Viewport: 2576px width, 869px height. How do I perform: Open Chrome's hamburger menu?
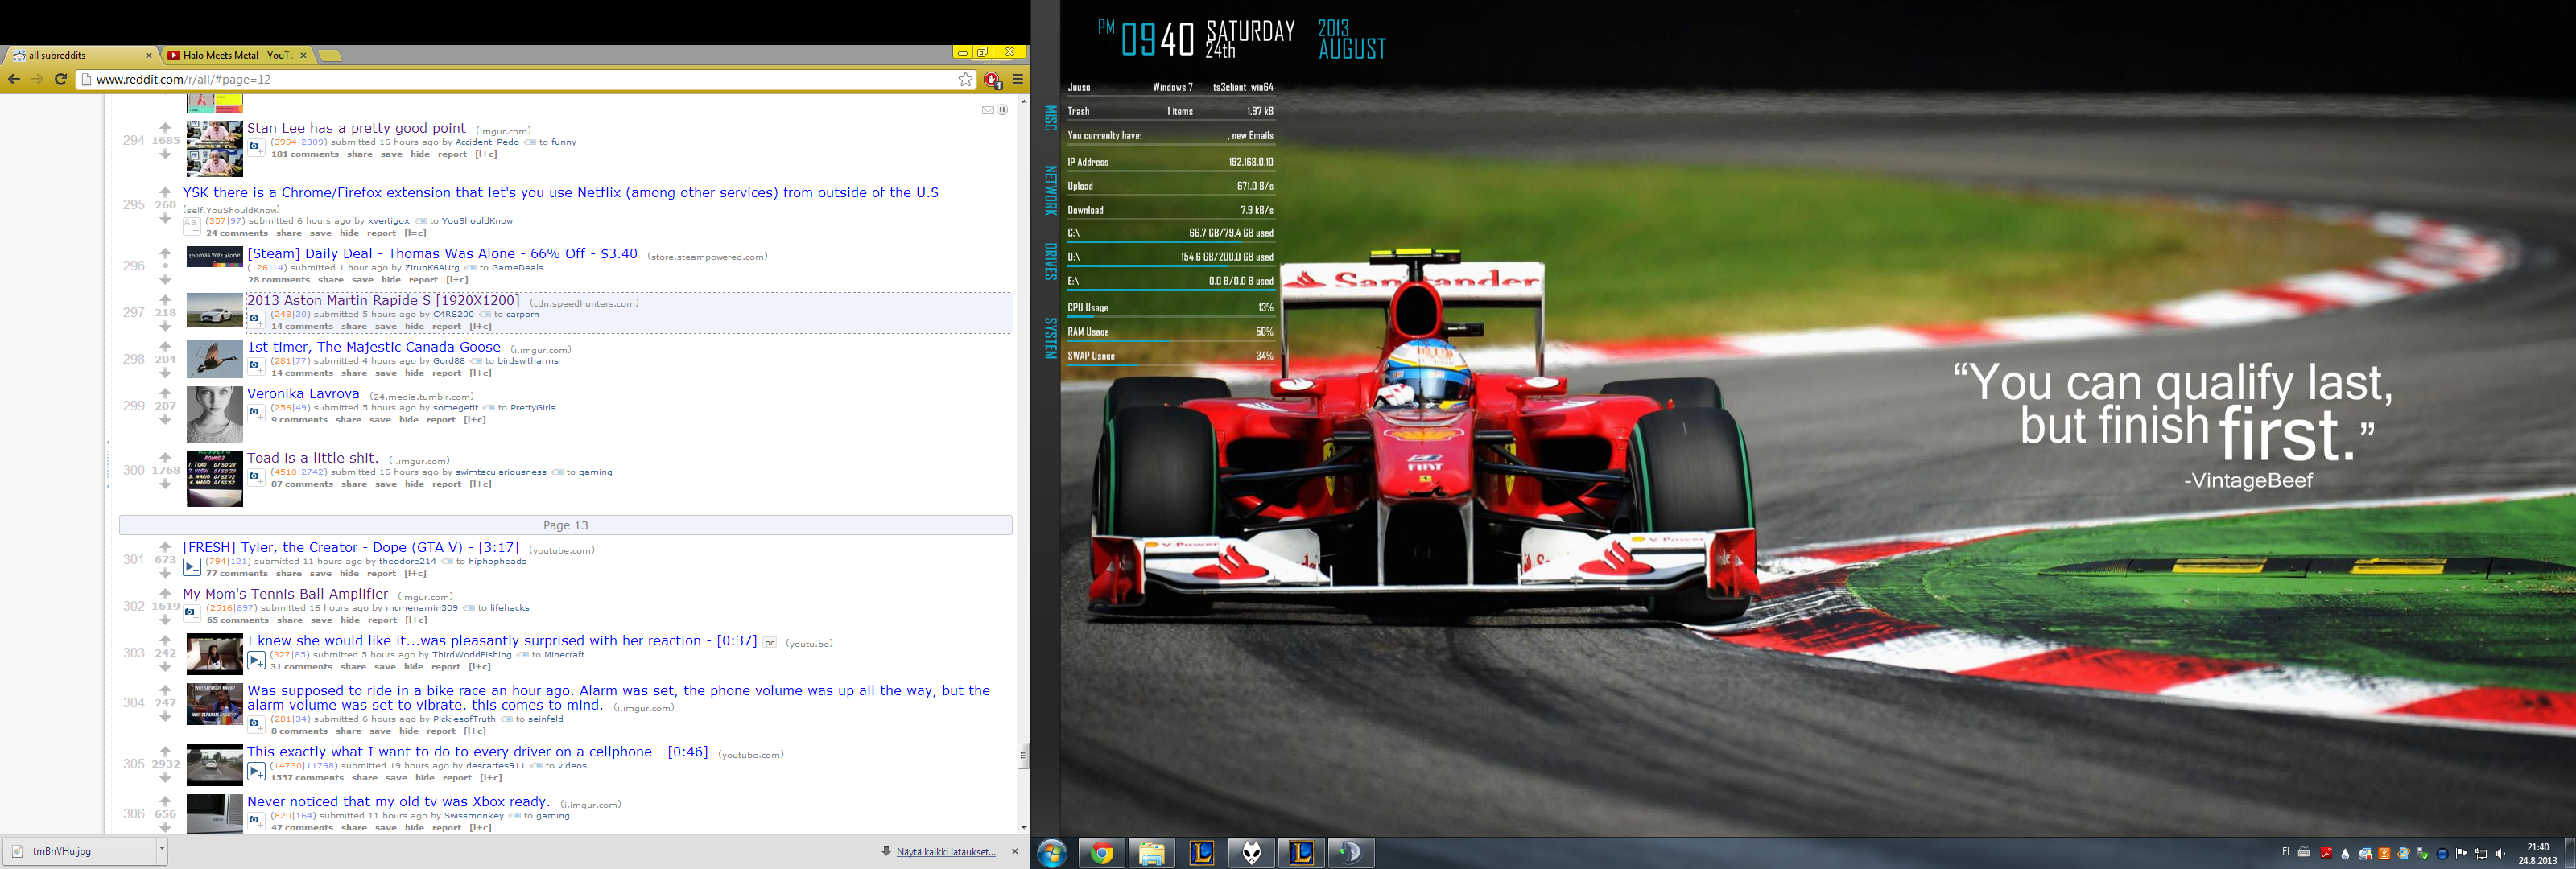click(1018, 79)
